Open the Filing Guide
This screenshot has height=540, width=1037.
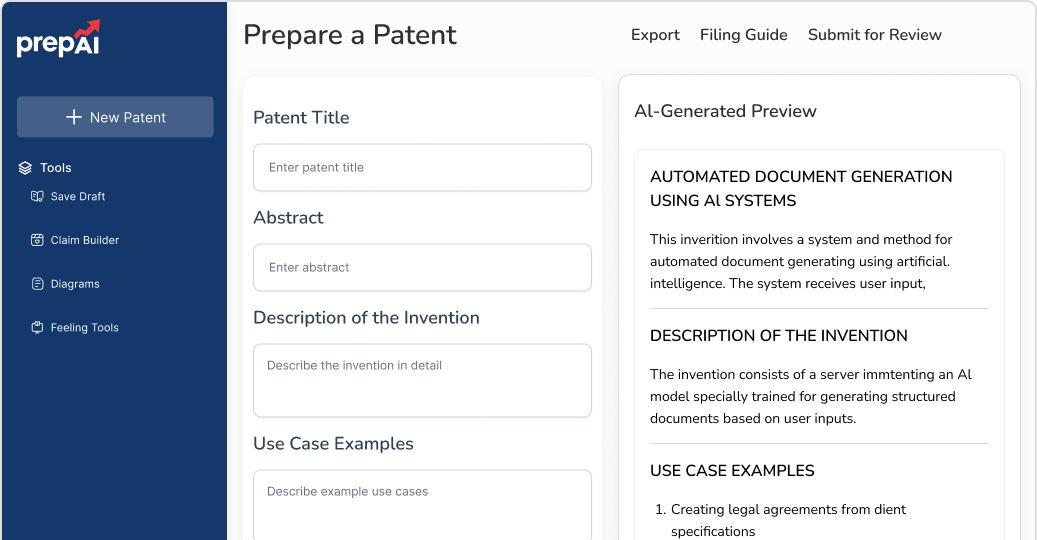[x=743, y=35]
